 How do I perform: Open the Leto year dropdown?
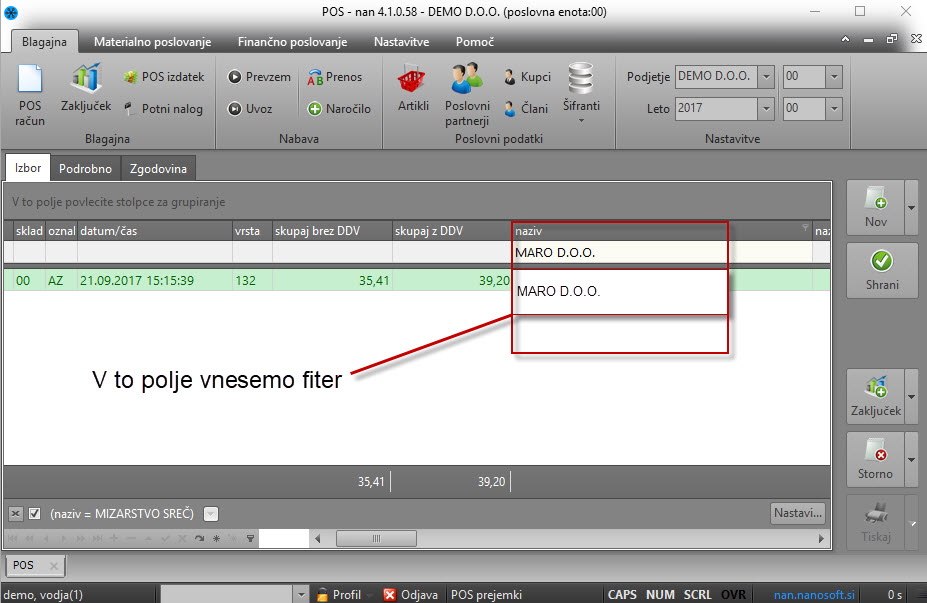tap(765, 108)
